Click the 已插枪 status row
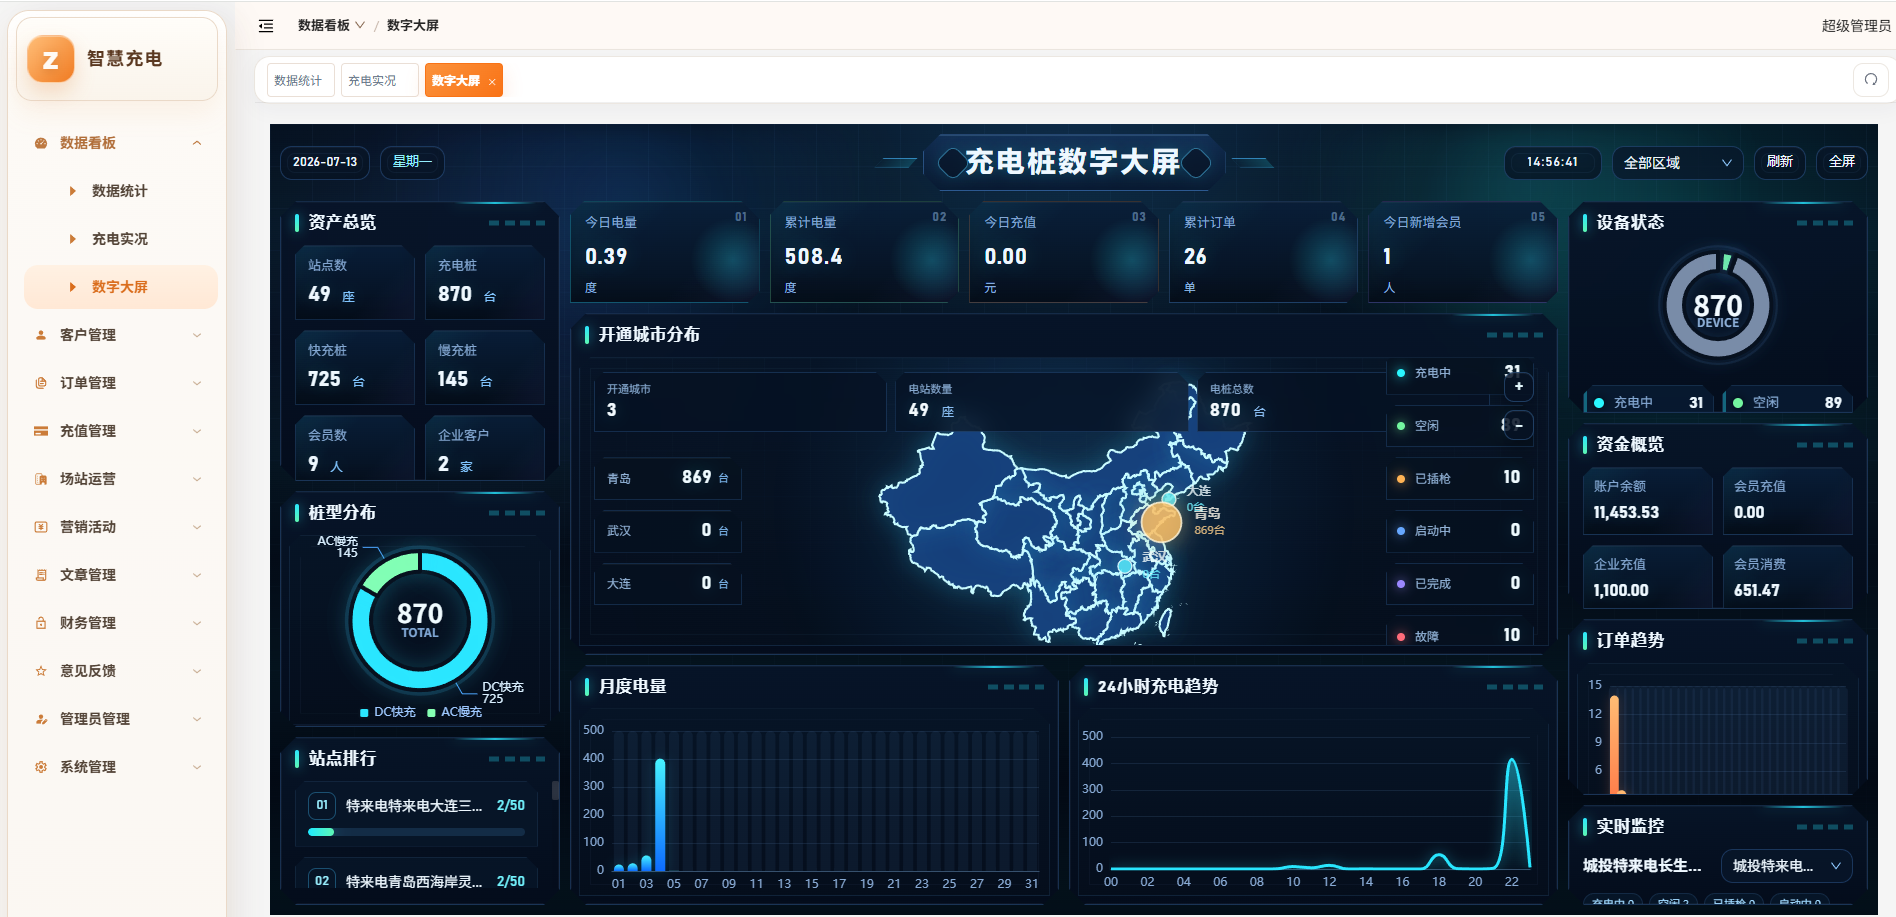This screenshot has width=1896, height=917. [x=1459, y=478]
